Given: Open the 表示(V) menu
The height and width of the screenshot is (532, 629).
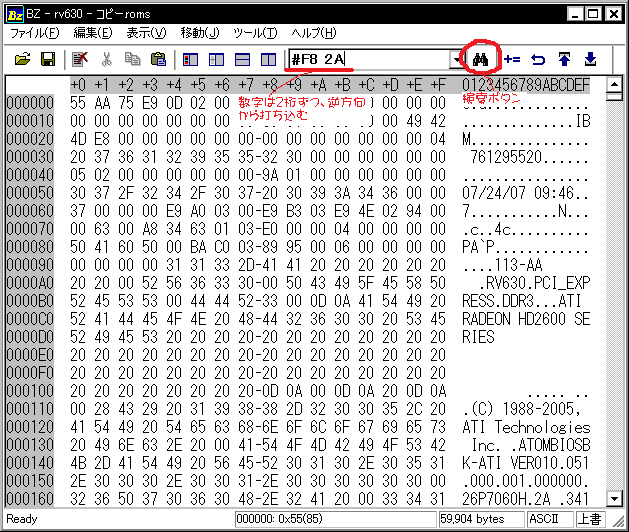Looking at the screenshot, I should pos(146,33).
